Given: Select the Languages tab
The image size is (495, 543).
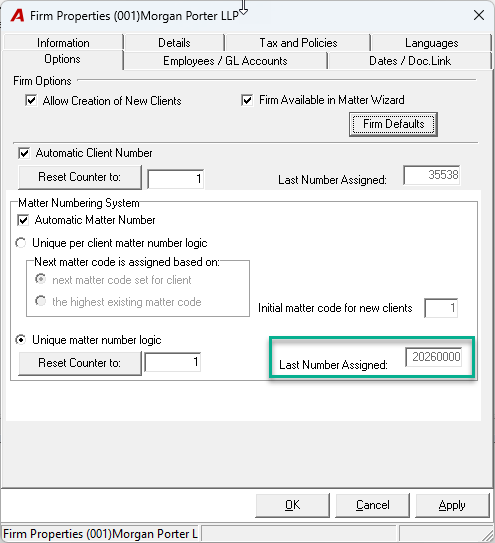Looking at the screenshot, I should click(x=431, y=43).
